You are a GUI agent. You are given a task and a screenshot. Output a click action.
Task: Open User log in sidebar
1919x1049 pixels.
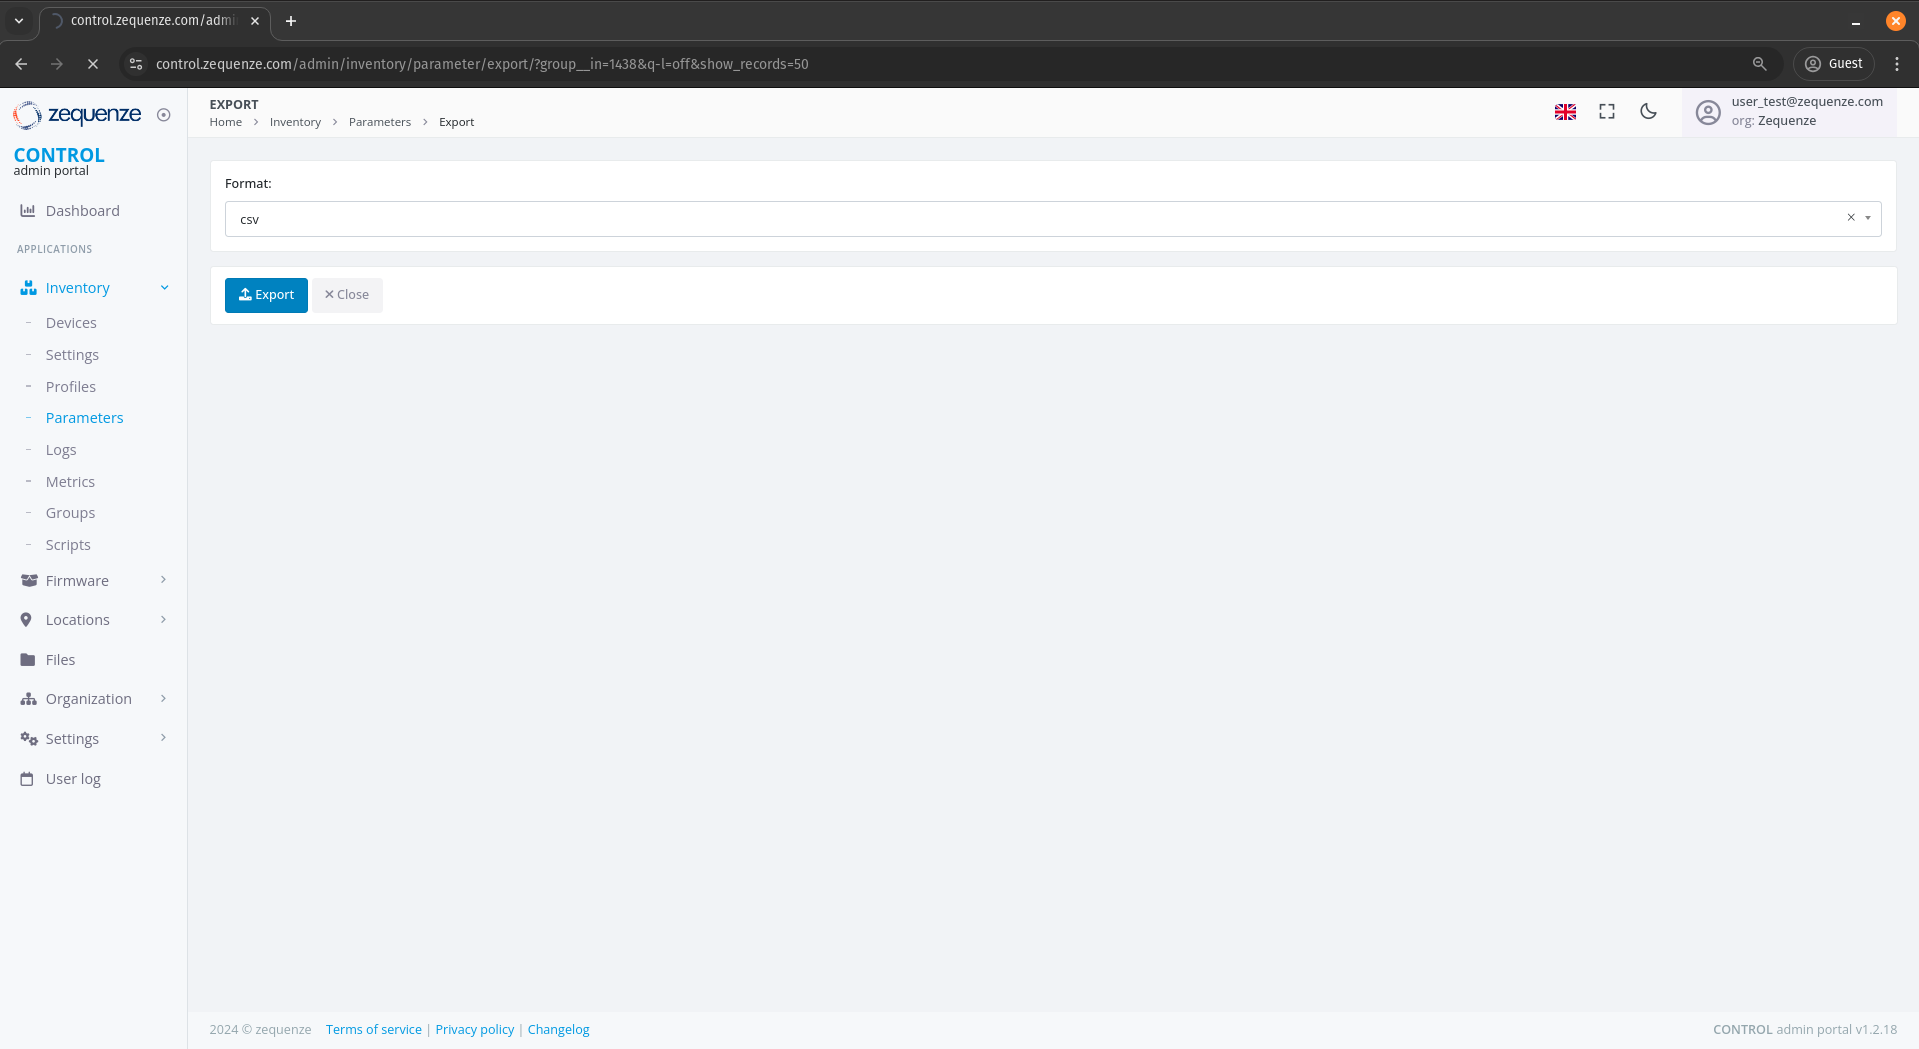pos(73,779)
